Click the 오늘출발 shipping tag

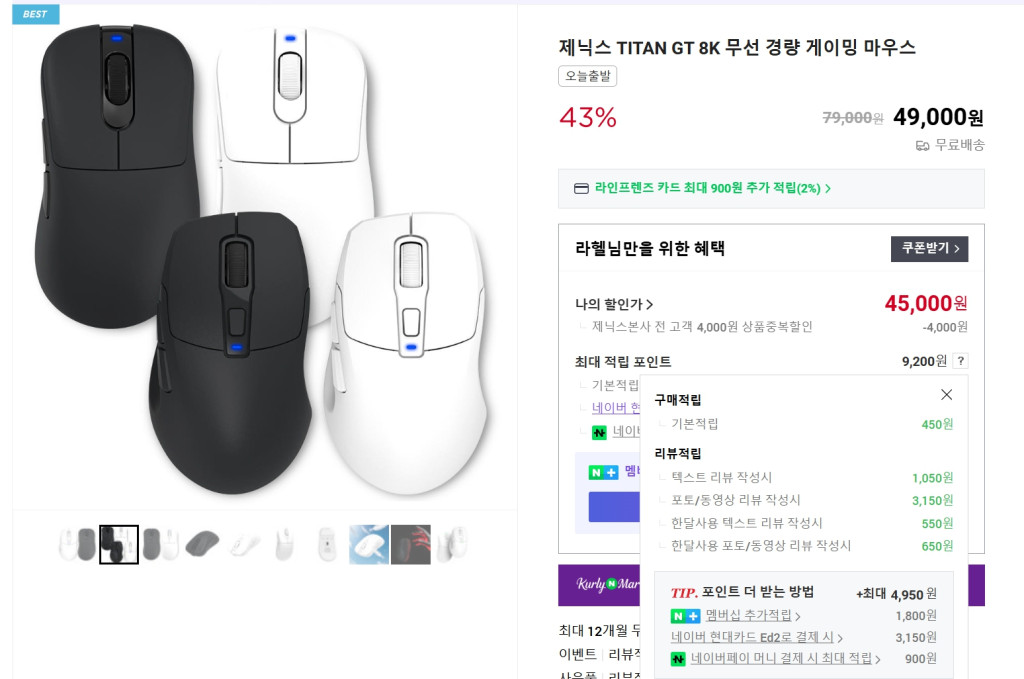pyautogui.click(x=587, y=76)
